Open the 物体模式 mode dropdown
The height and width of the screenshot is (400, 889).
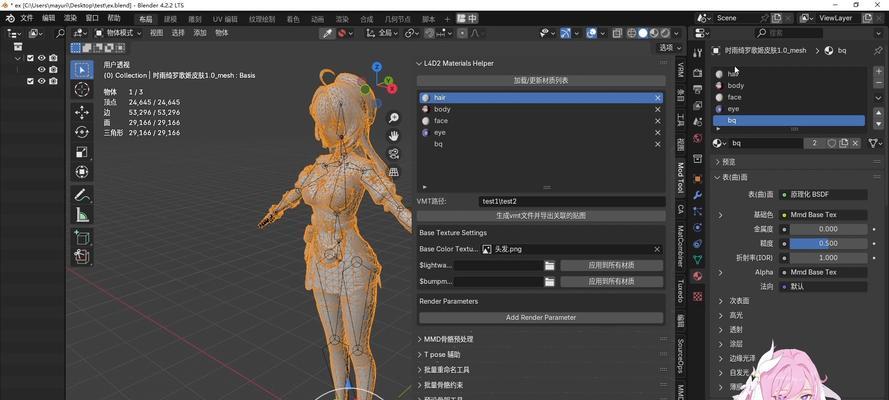118,33
